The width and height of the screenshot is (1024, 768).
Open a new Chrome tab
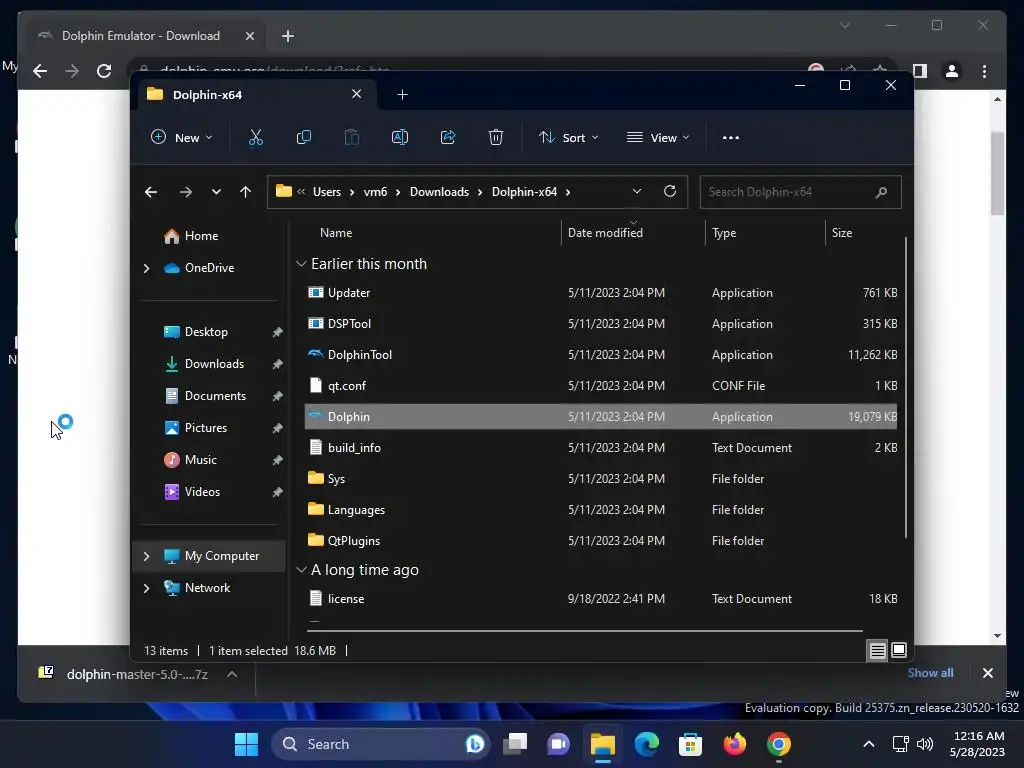288,36
